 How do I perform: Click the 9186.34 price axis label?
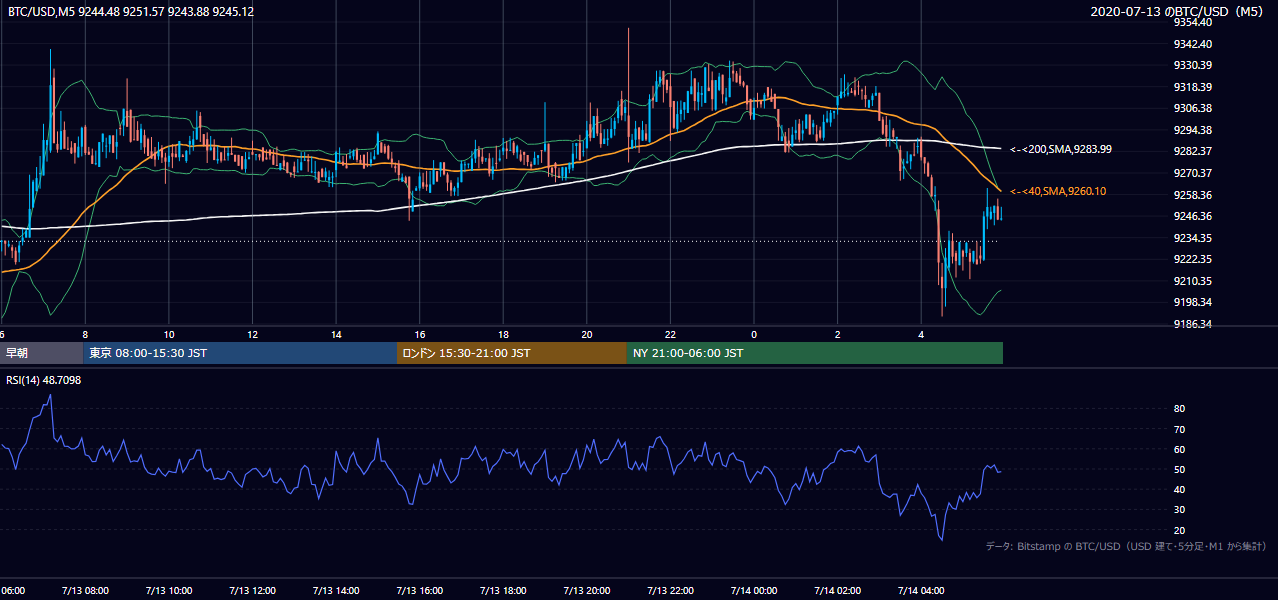coord(1193,324)
